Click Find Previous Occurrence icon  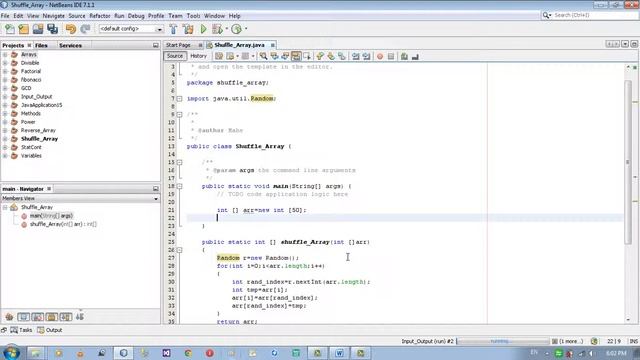(x=274, y=56)
